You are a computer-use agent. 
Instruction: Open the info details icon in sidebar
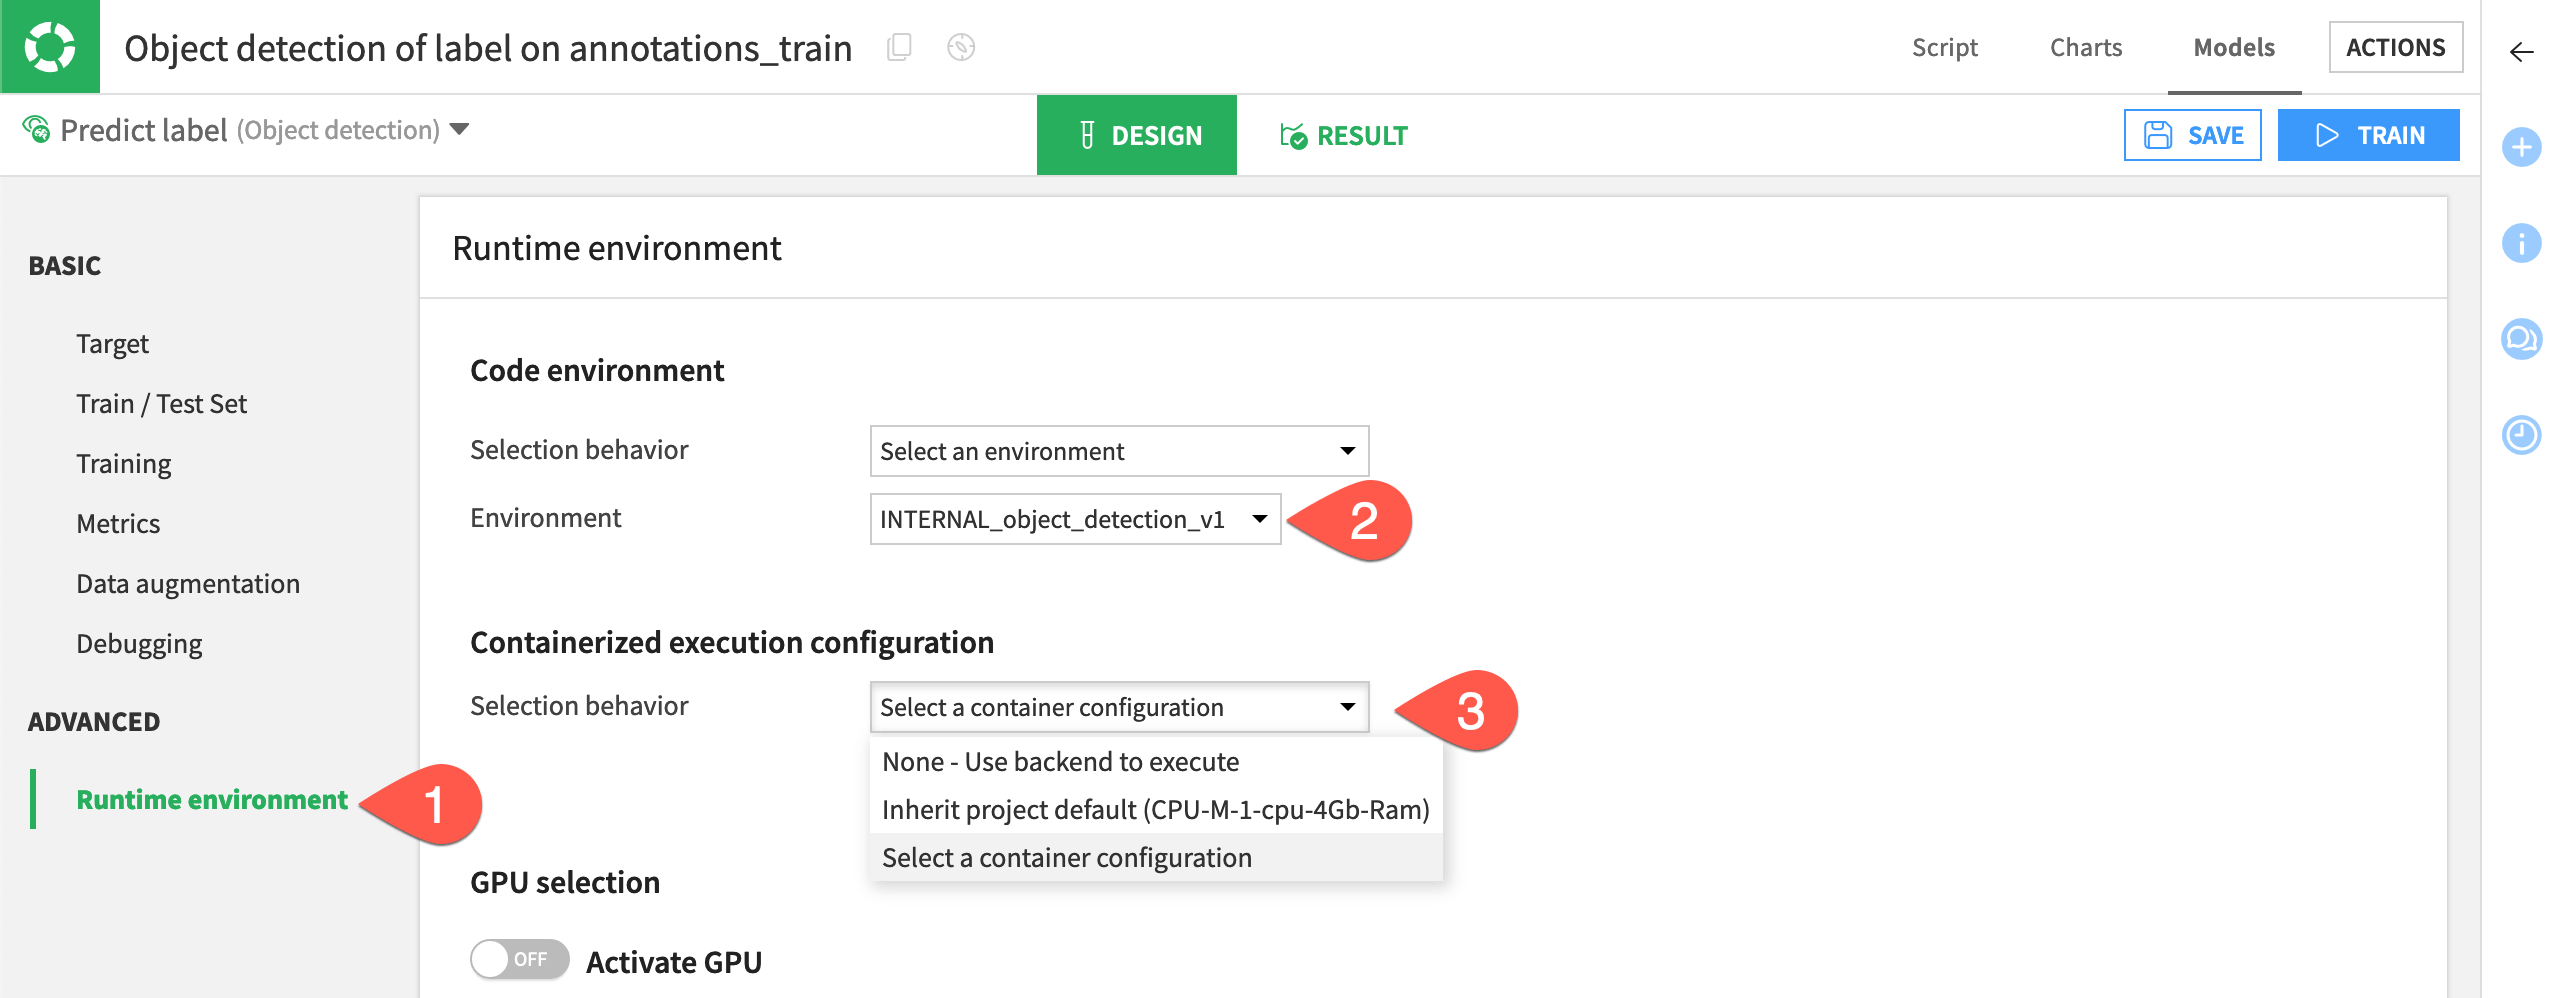pyautogui.click(x=2521, y=243)
